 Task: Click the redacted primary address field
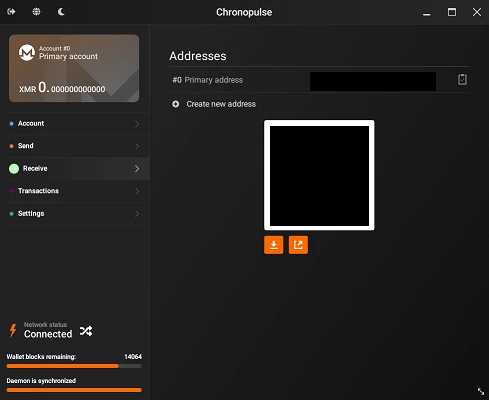pyautogui.click(x=373, y=81)
